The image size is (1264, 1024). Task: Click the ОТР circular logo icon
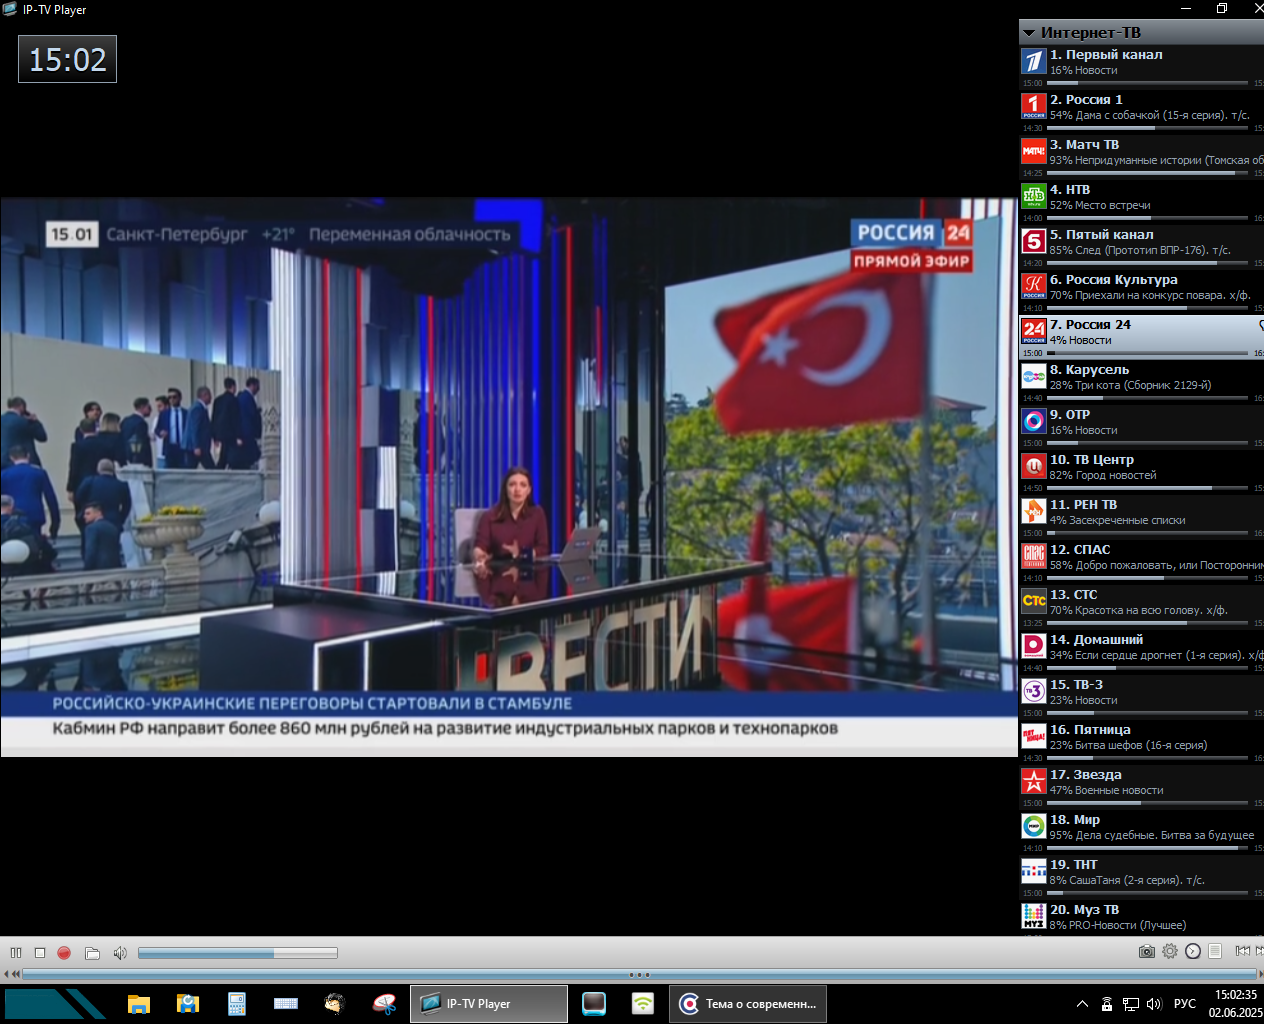pos(1034,421)
